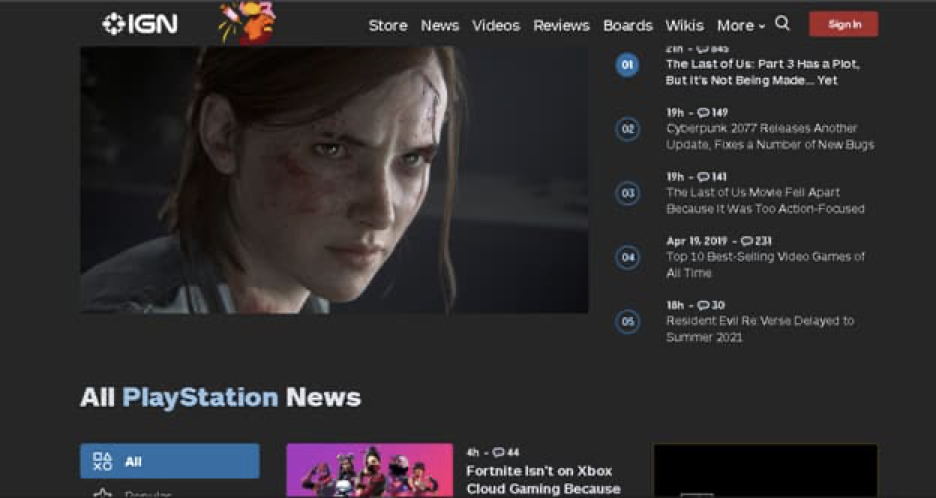
Task: Open Boards in top navigation
Action: pyautogui.click(x=628, y=26)
